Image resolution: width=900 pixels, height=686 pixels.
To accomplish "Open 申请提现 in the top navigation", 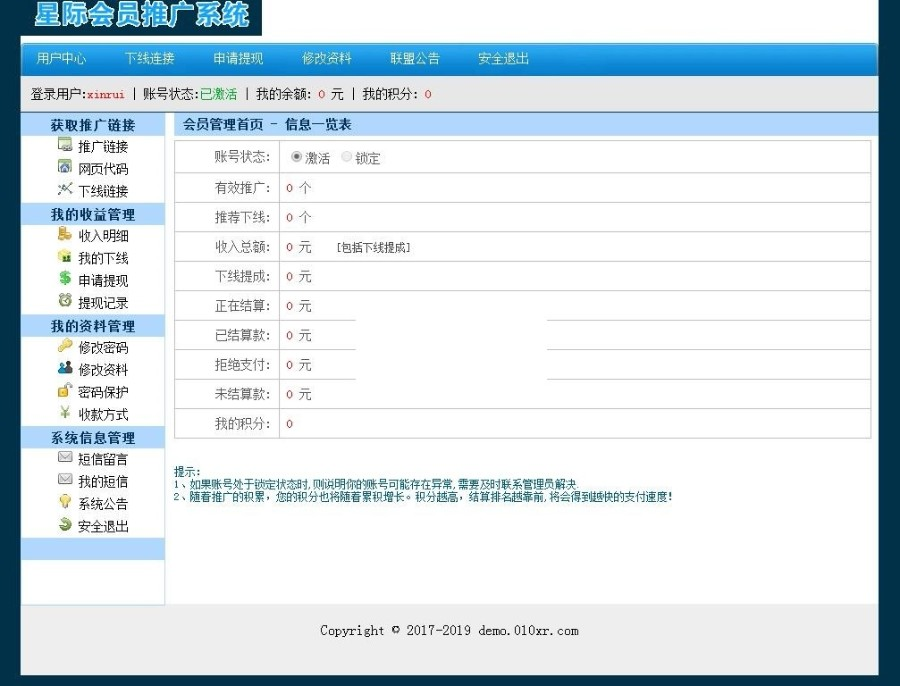I will coord(238,59).
